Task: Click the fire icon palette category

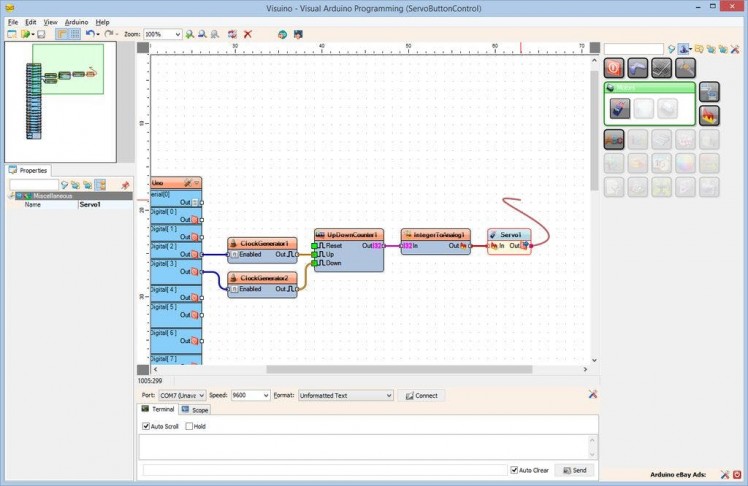Action: 709,115
